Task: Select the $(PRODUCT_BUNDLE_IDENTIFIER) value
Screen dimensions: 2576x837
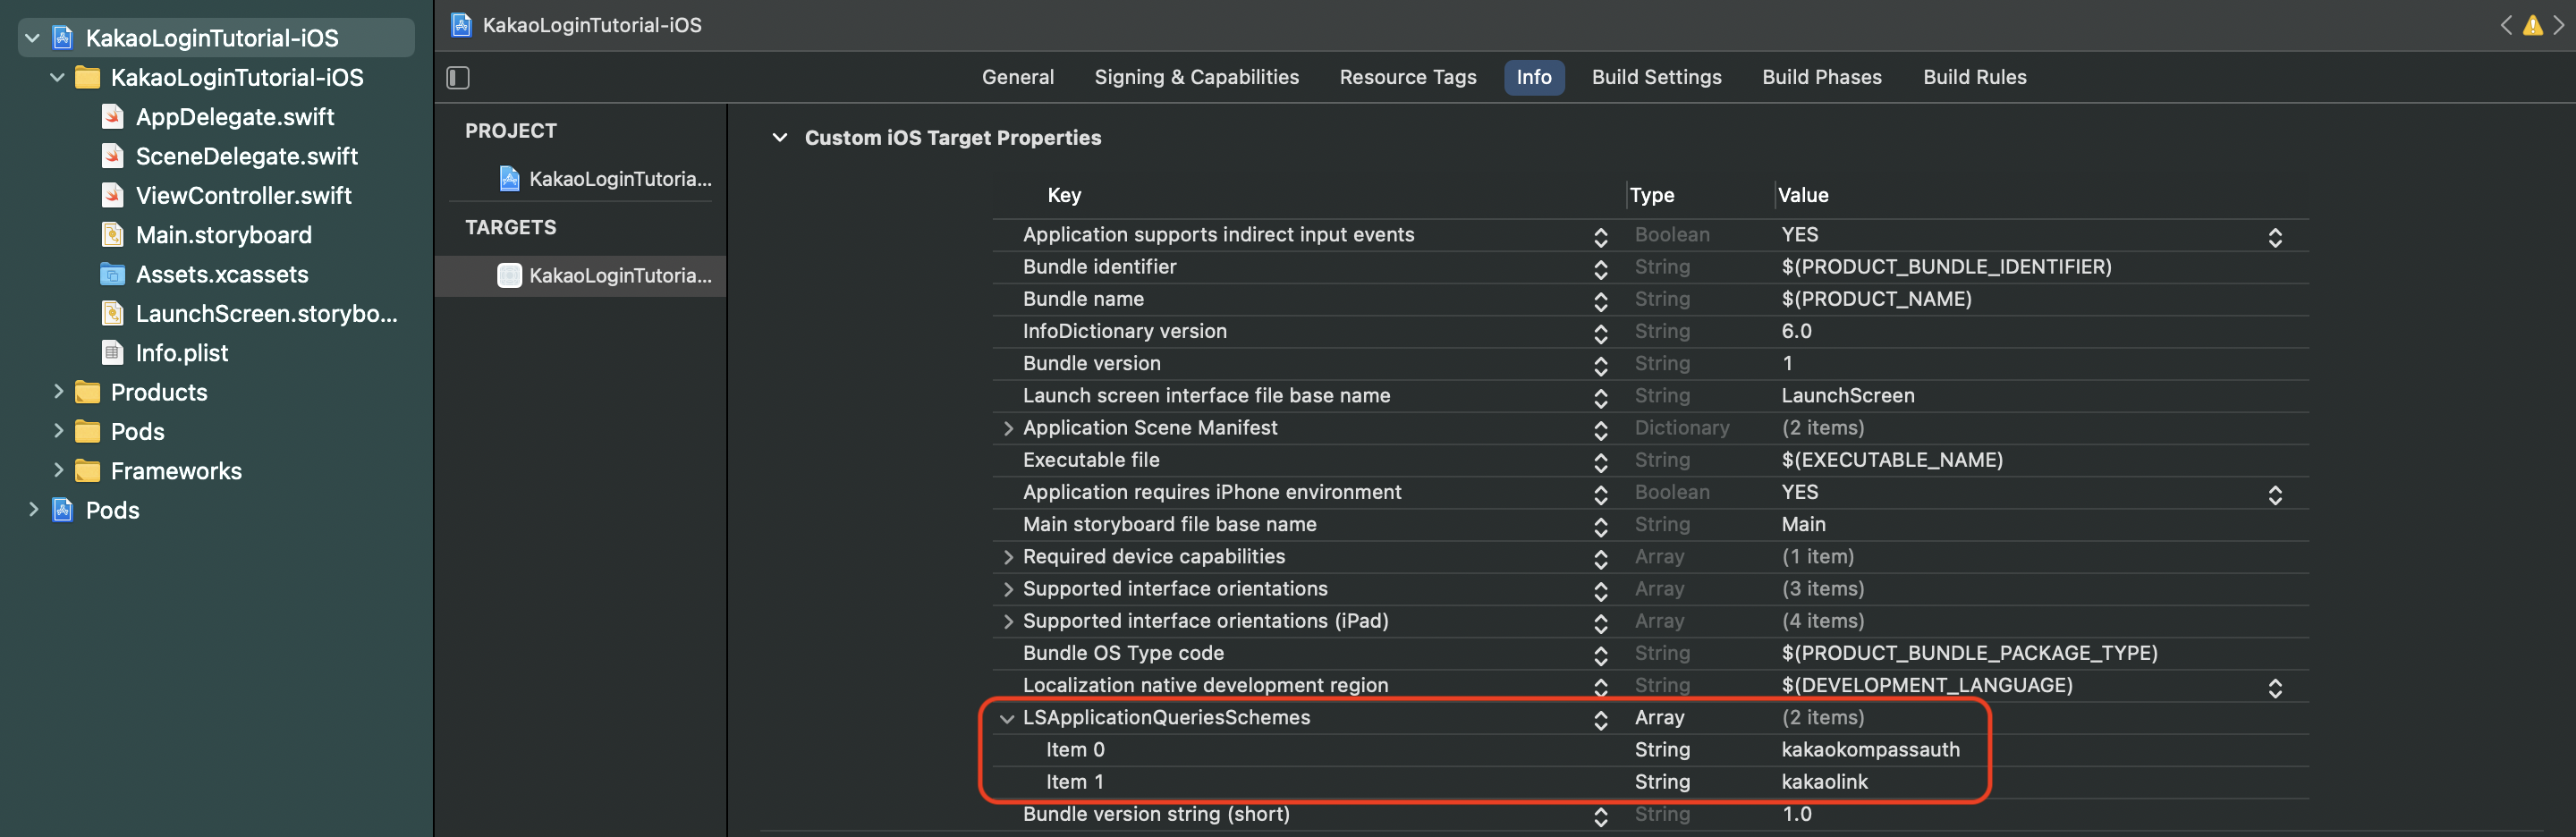Action: 1946,267
